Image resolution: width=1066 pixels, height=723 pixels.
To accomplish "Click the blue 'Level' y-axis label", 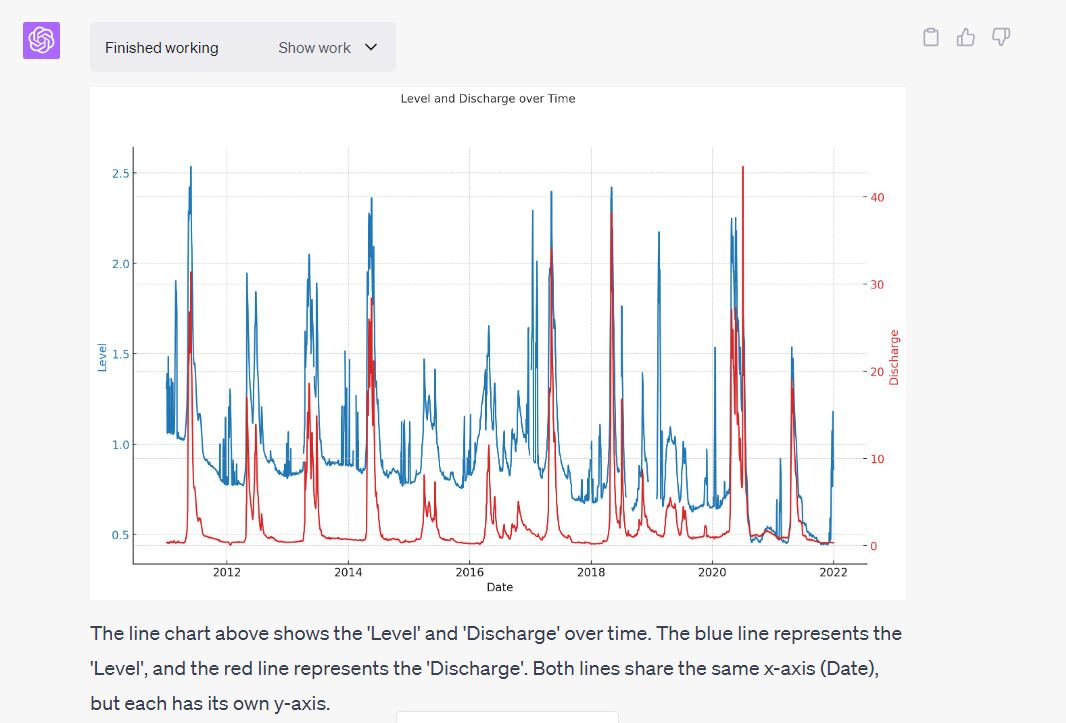I will [x=102, y=357].
